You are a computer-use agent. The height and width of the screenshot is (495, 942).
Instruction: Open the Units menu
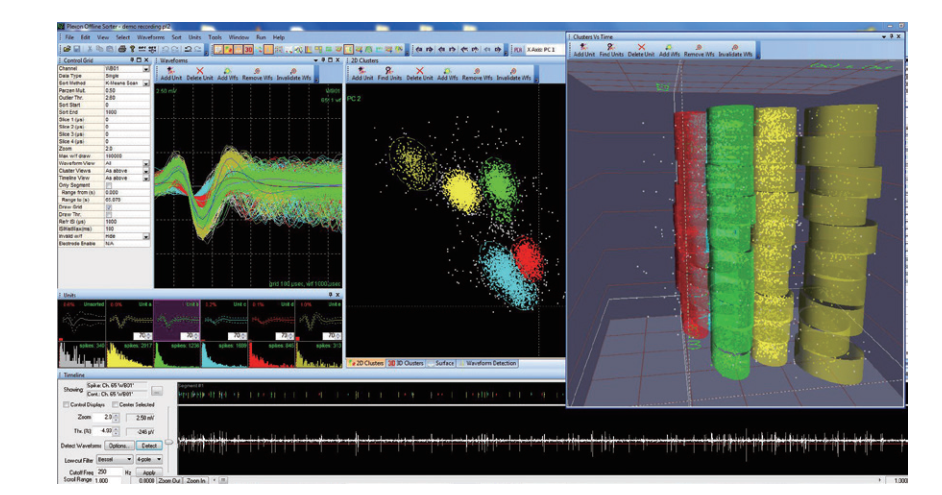[x=195, y=37]
